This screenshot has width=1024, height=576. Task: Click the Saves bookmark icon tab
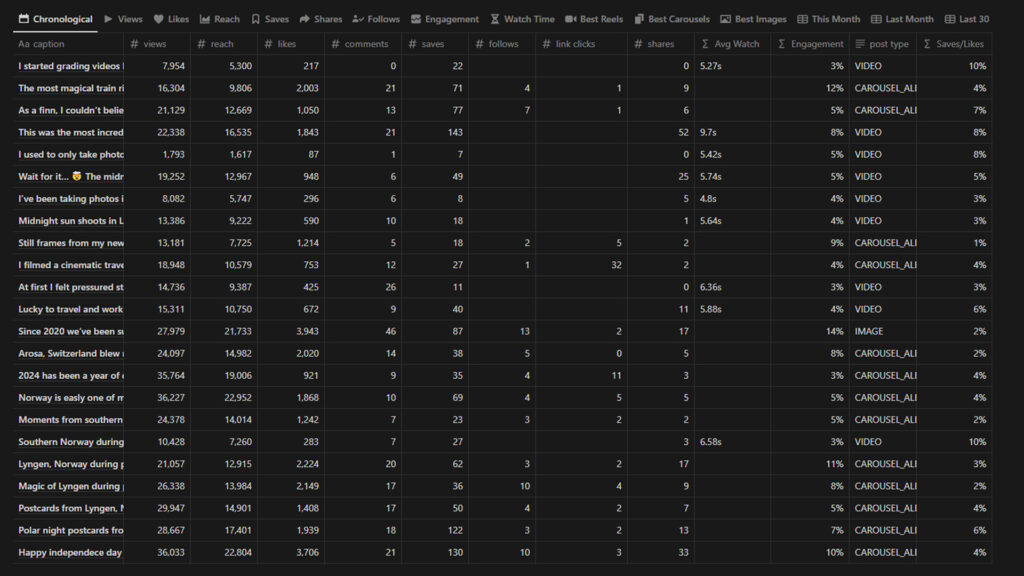[x=270, y=19]
